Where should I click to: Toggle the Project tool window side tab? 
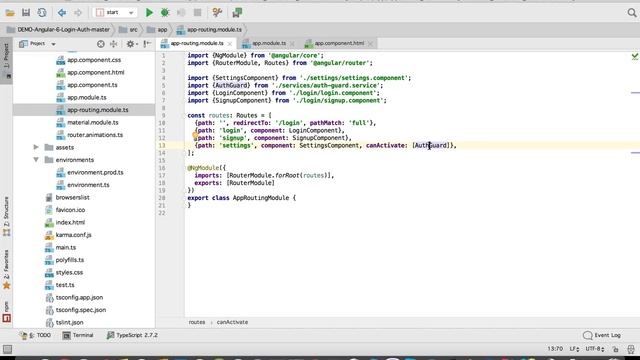(6, 60)
